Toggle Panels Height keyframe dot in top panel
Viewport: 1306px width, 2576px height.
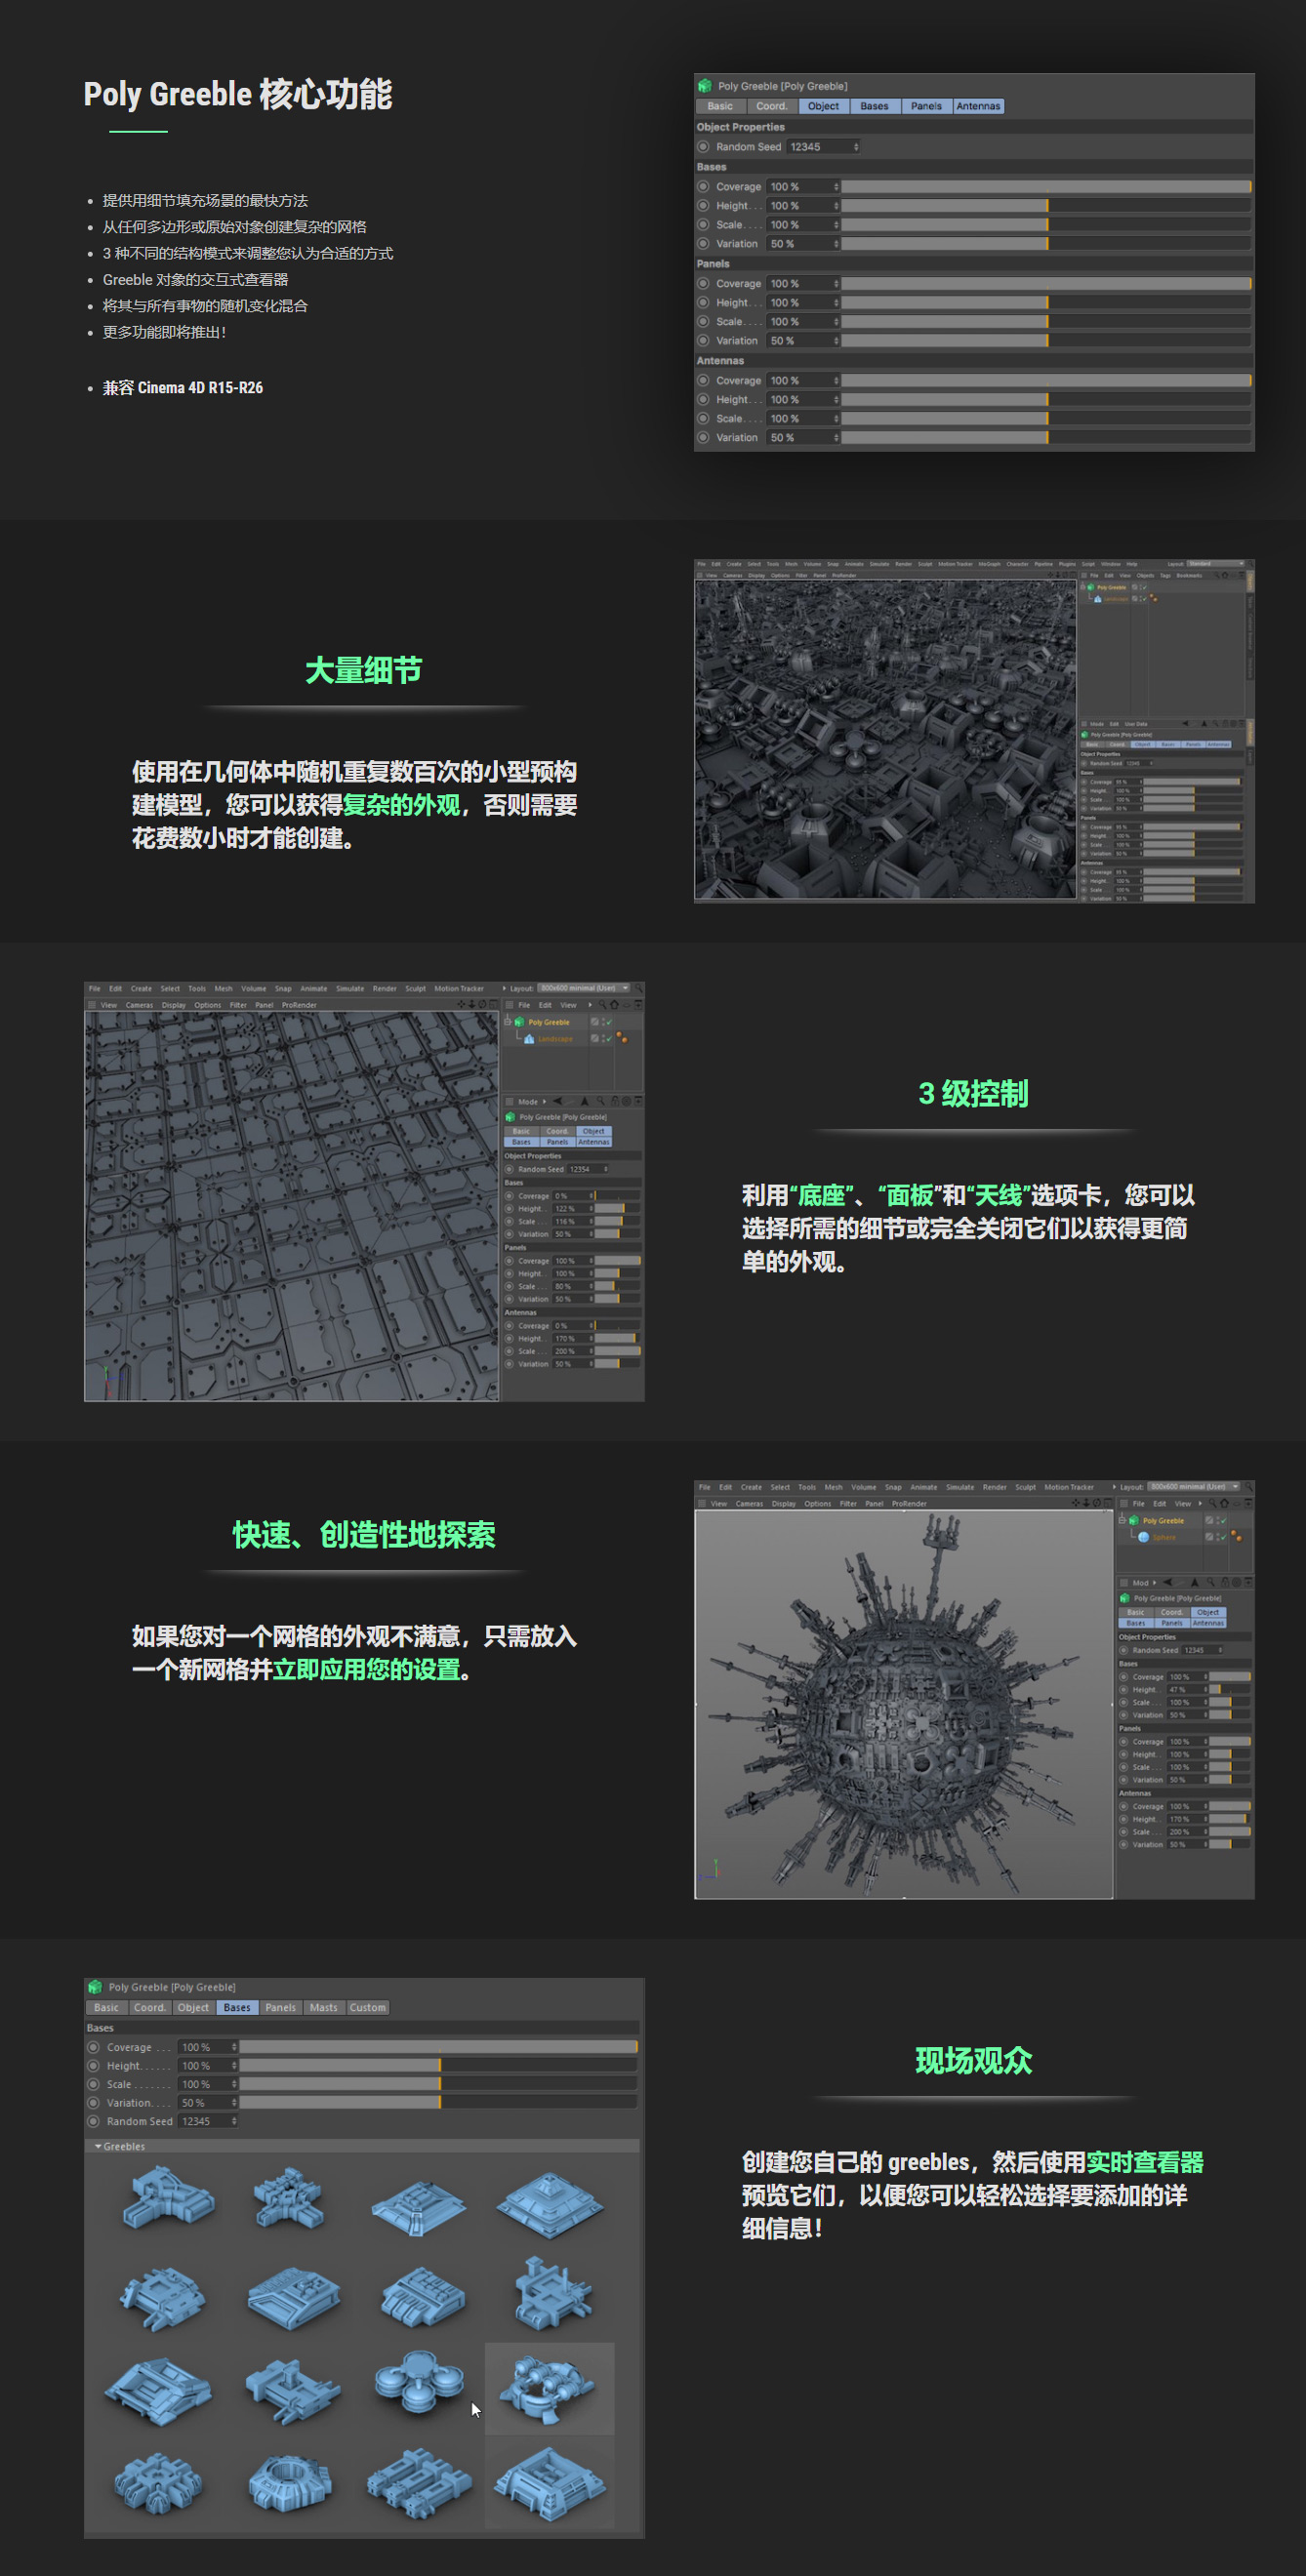[703, 303]
